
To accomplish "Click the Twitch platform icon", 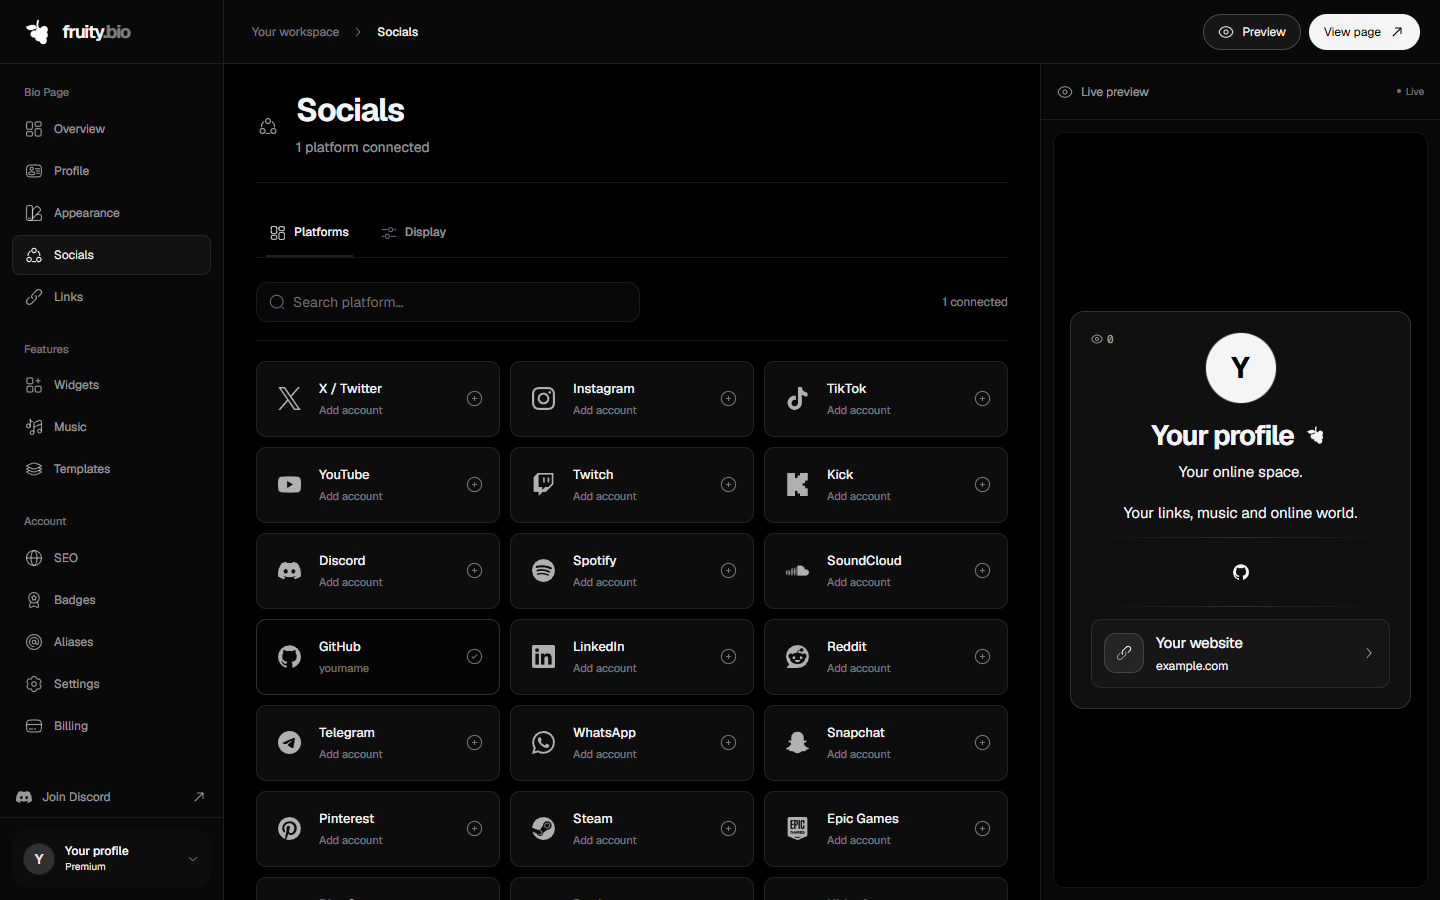I will tap(543, 485).
